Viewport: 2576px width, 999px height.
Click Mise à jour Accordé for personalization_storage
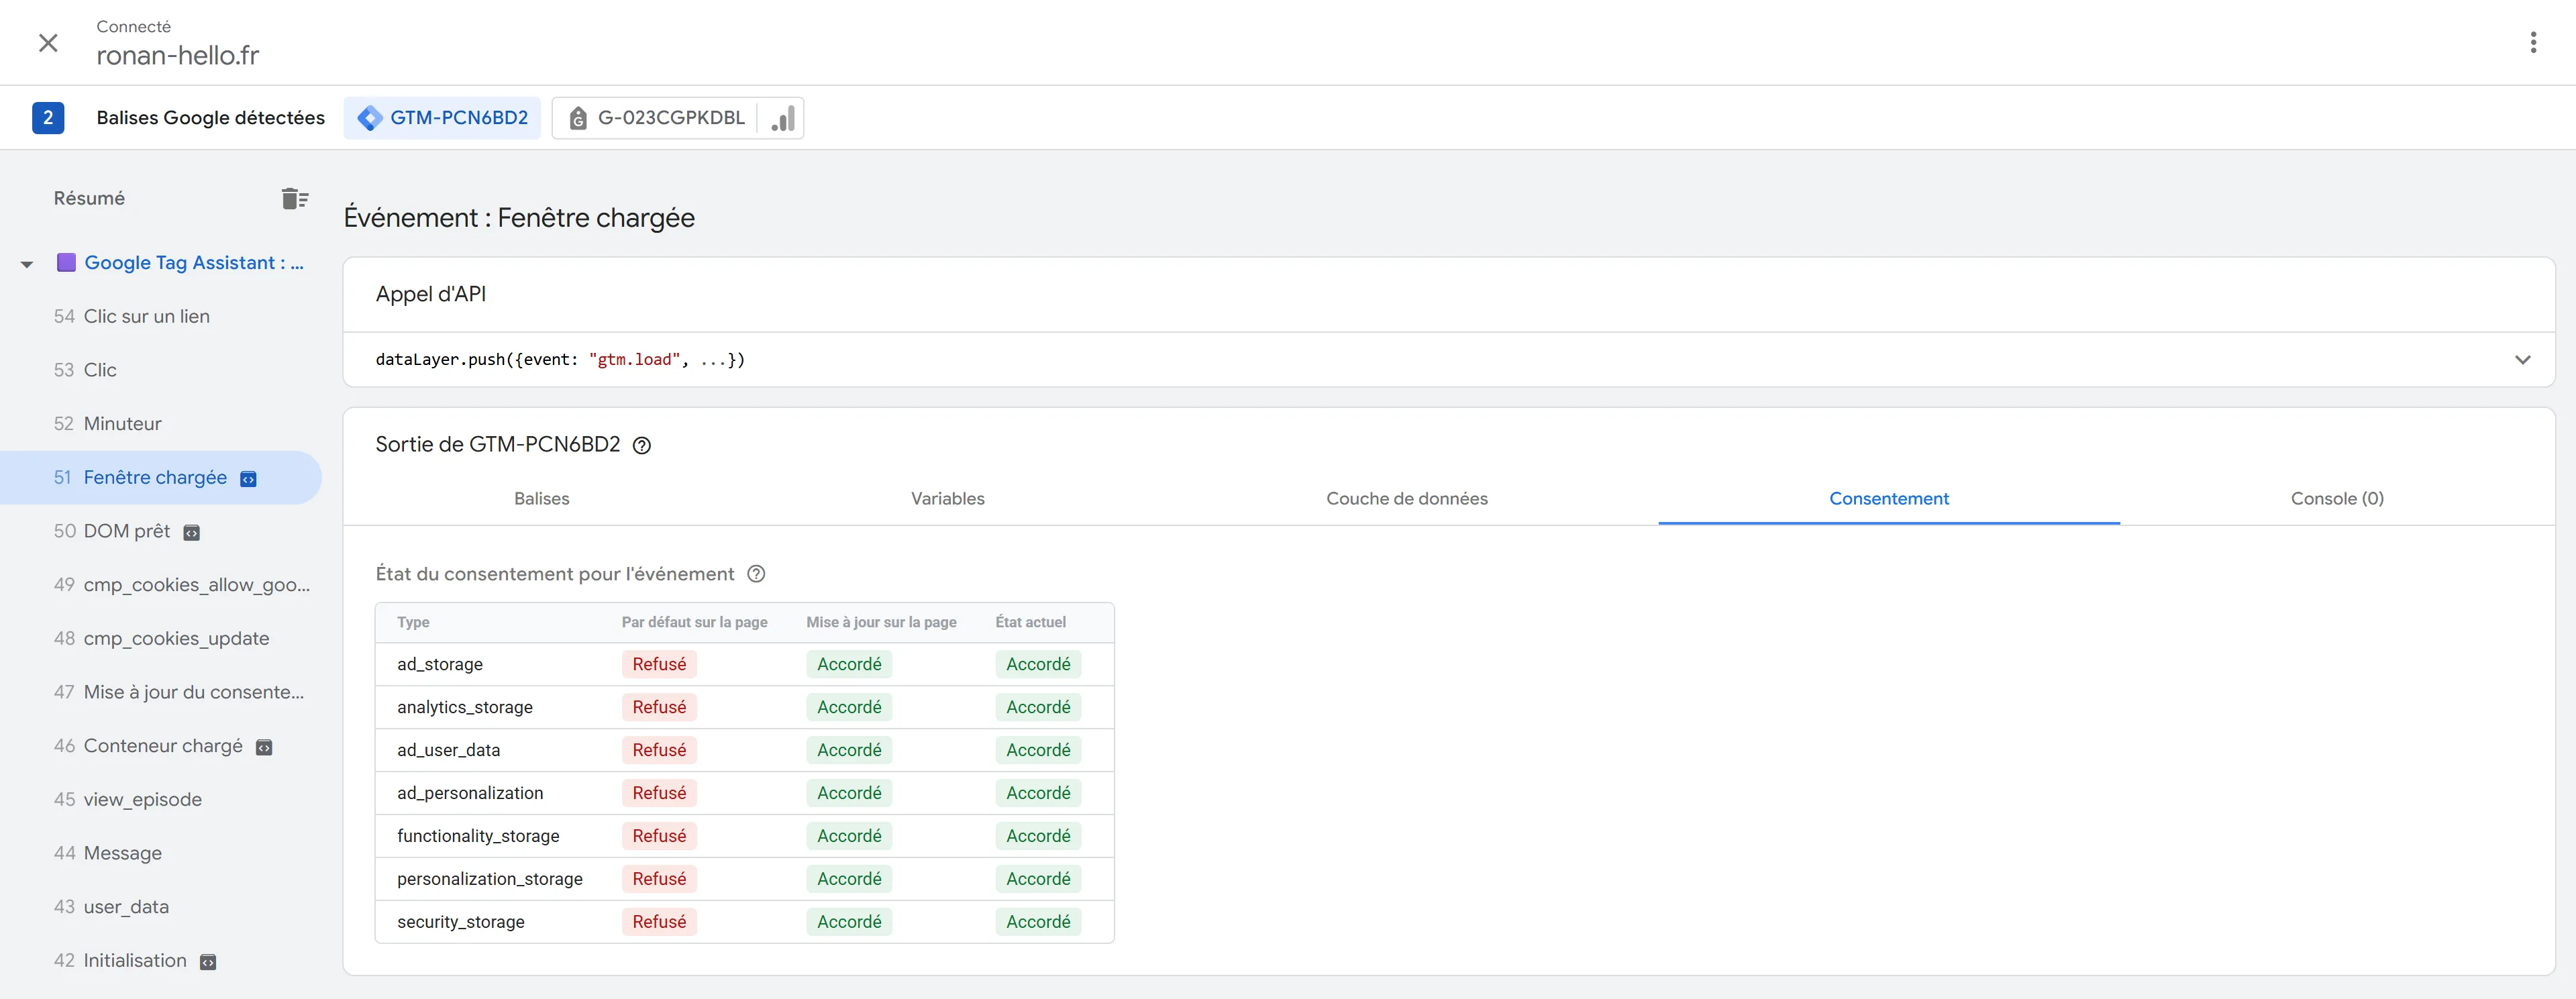tap(849, 879)
